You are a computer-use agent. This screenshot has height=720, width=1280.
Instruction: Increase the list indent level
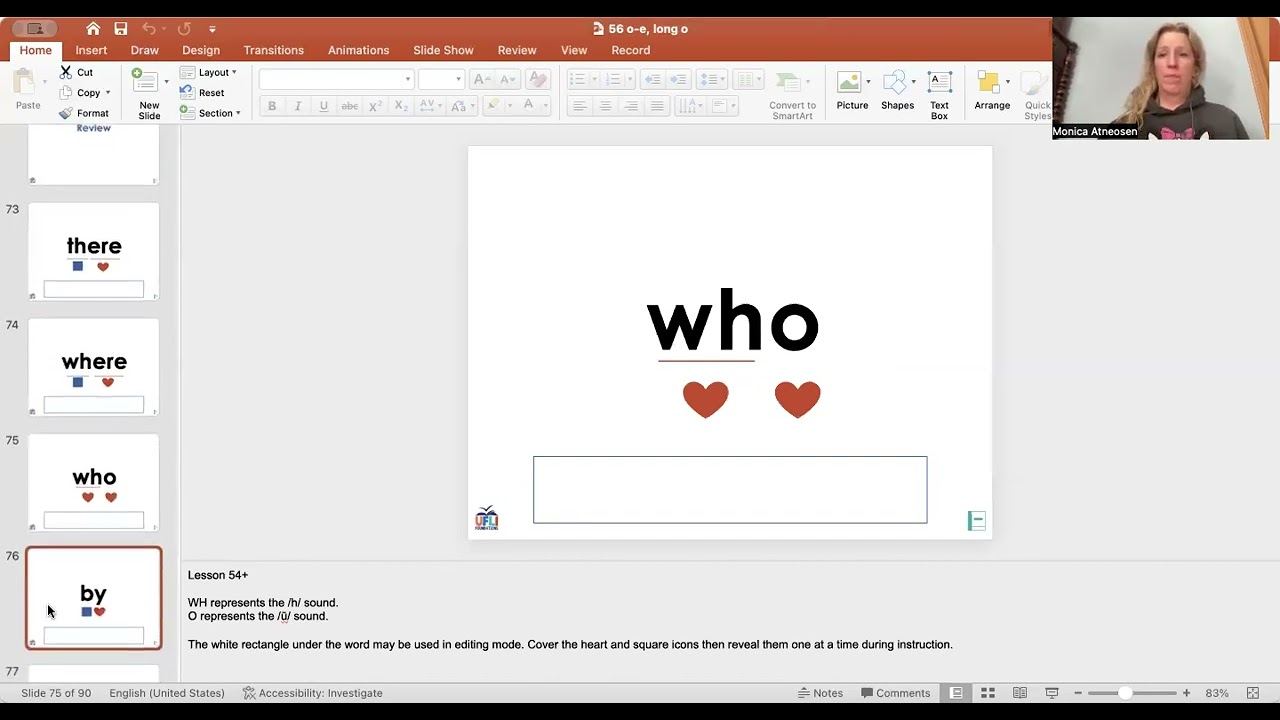click(x=678, y=80)
